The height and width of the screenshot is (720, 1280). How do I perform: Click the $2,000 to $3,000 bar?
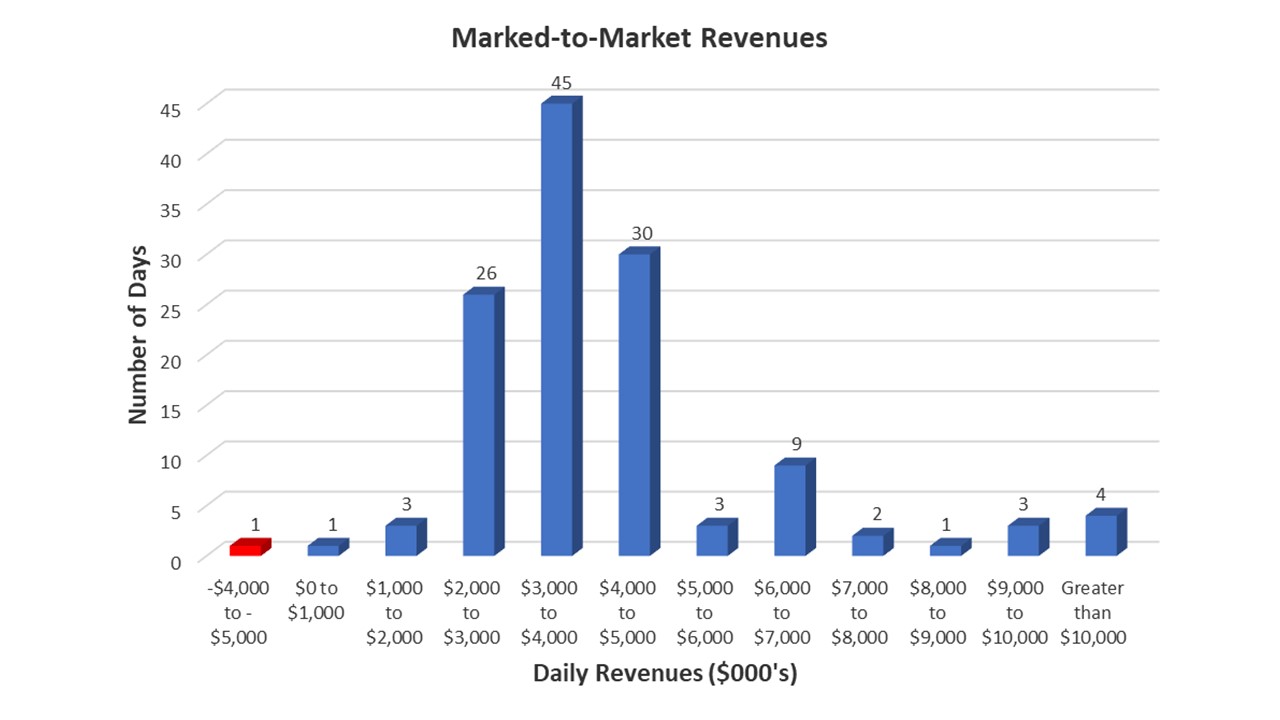pyautogui.click(x=479, y=424)
